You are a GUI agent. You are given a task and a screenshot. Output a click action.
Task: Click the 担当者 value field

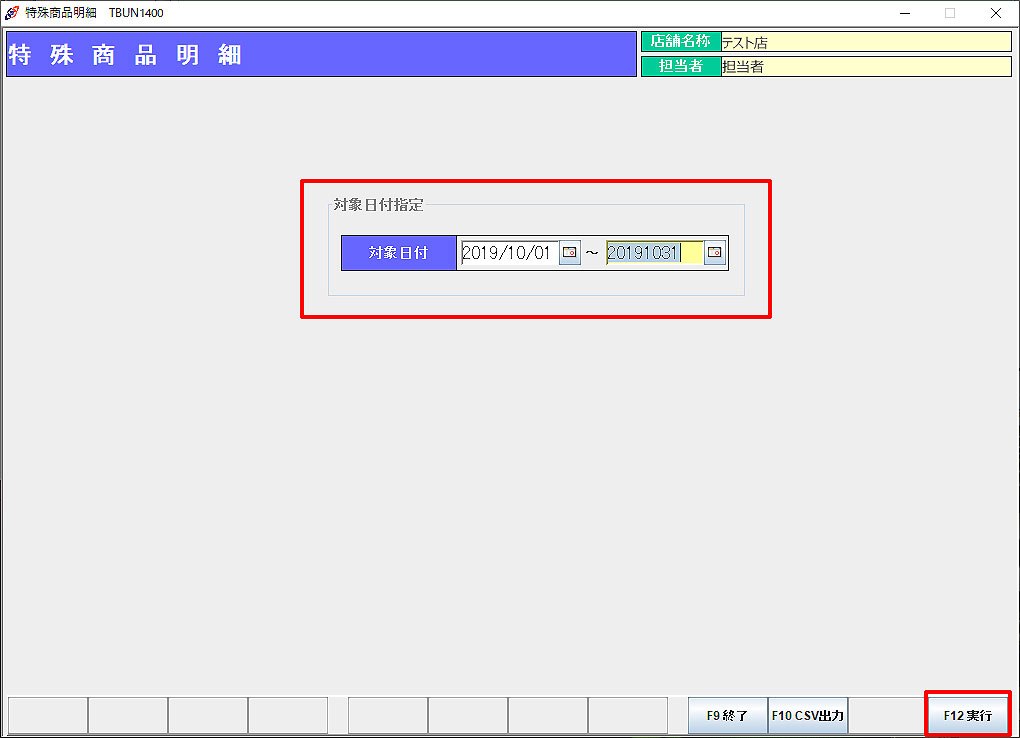pos(866,66)
